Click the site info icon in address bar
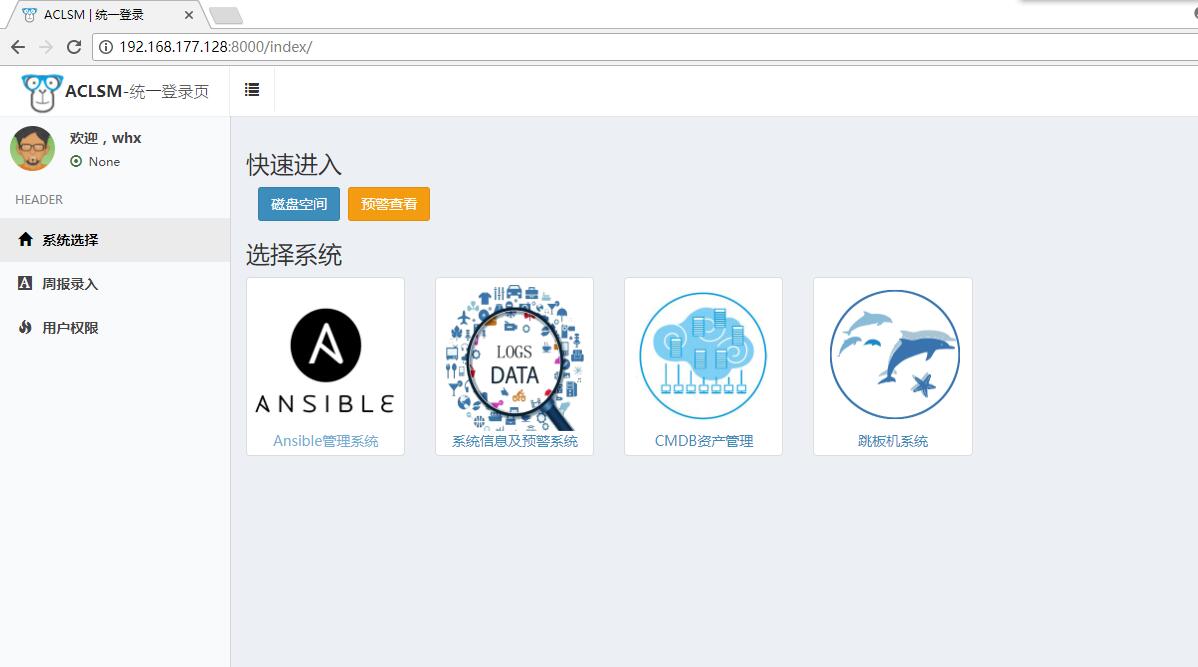The height and width of the screenshot is (667, 1198). 105,47
